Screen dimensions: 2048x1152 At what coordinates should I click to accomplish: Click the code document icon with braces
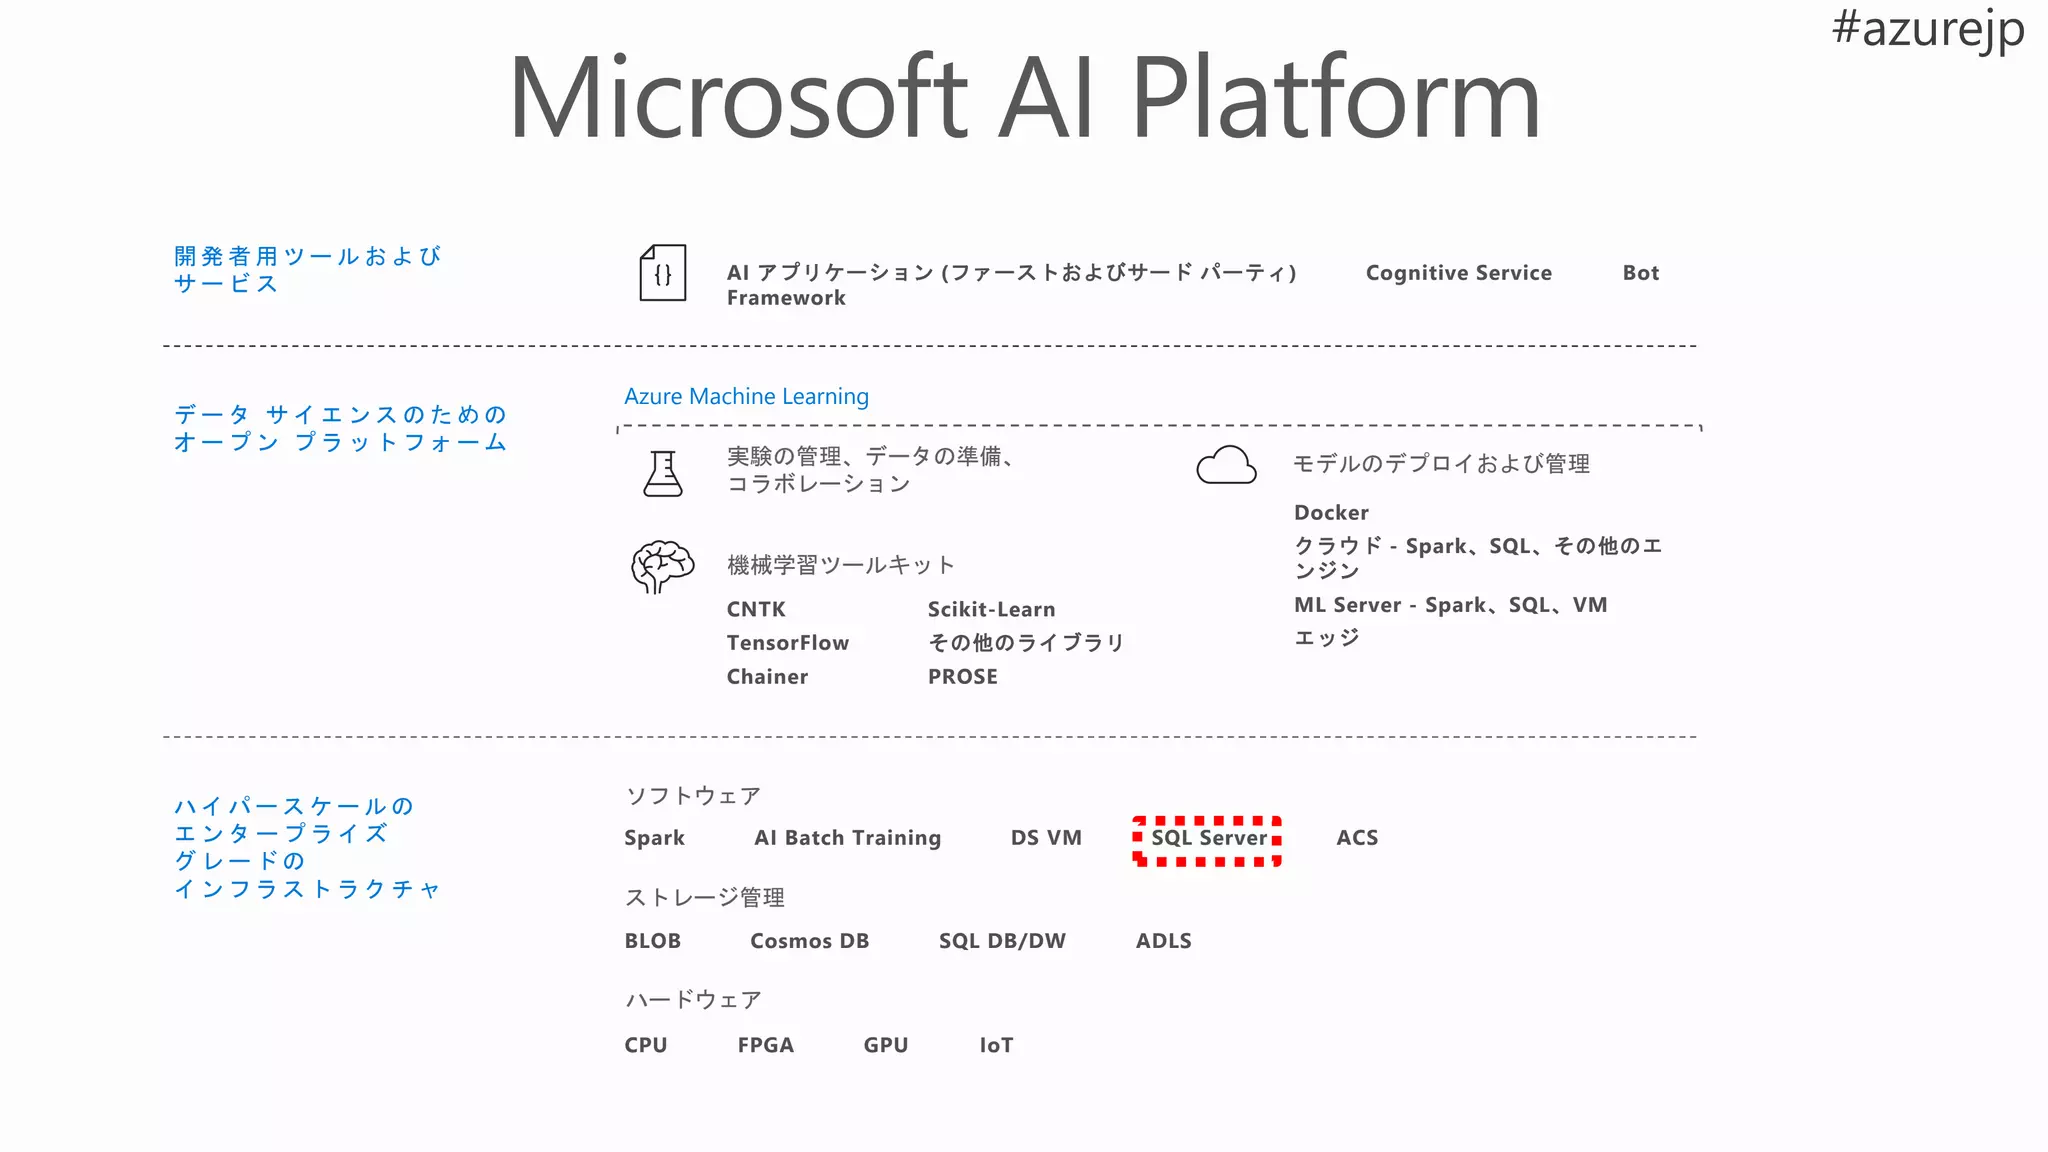point(663,272)
